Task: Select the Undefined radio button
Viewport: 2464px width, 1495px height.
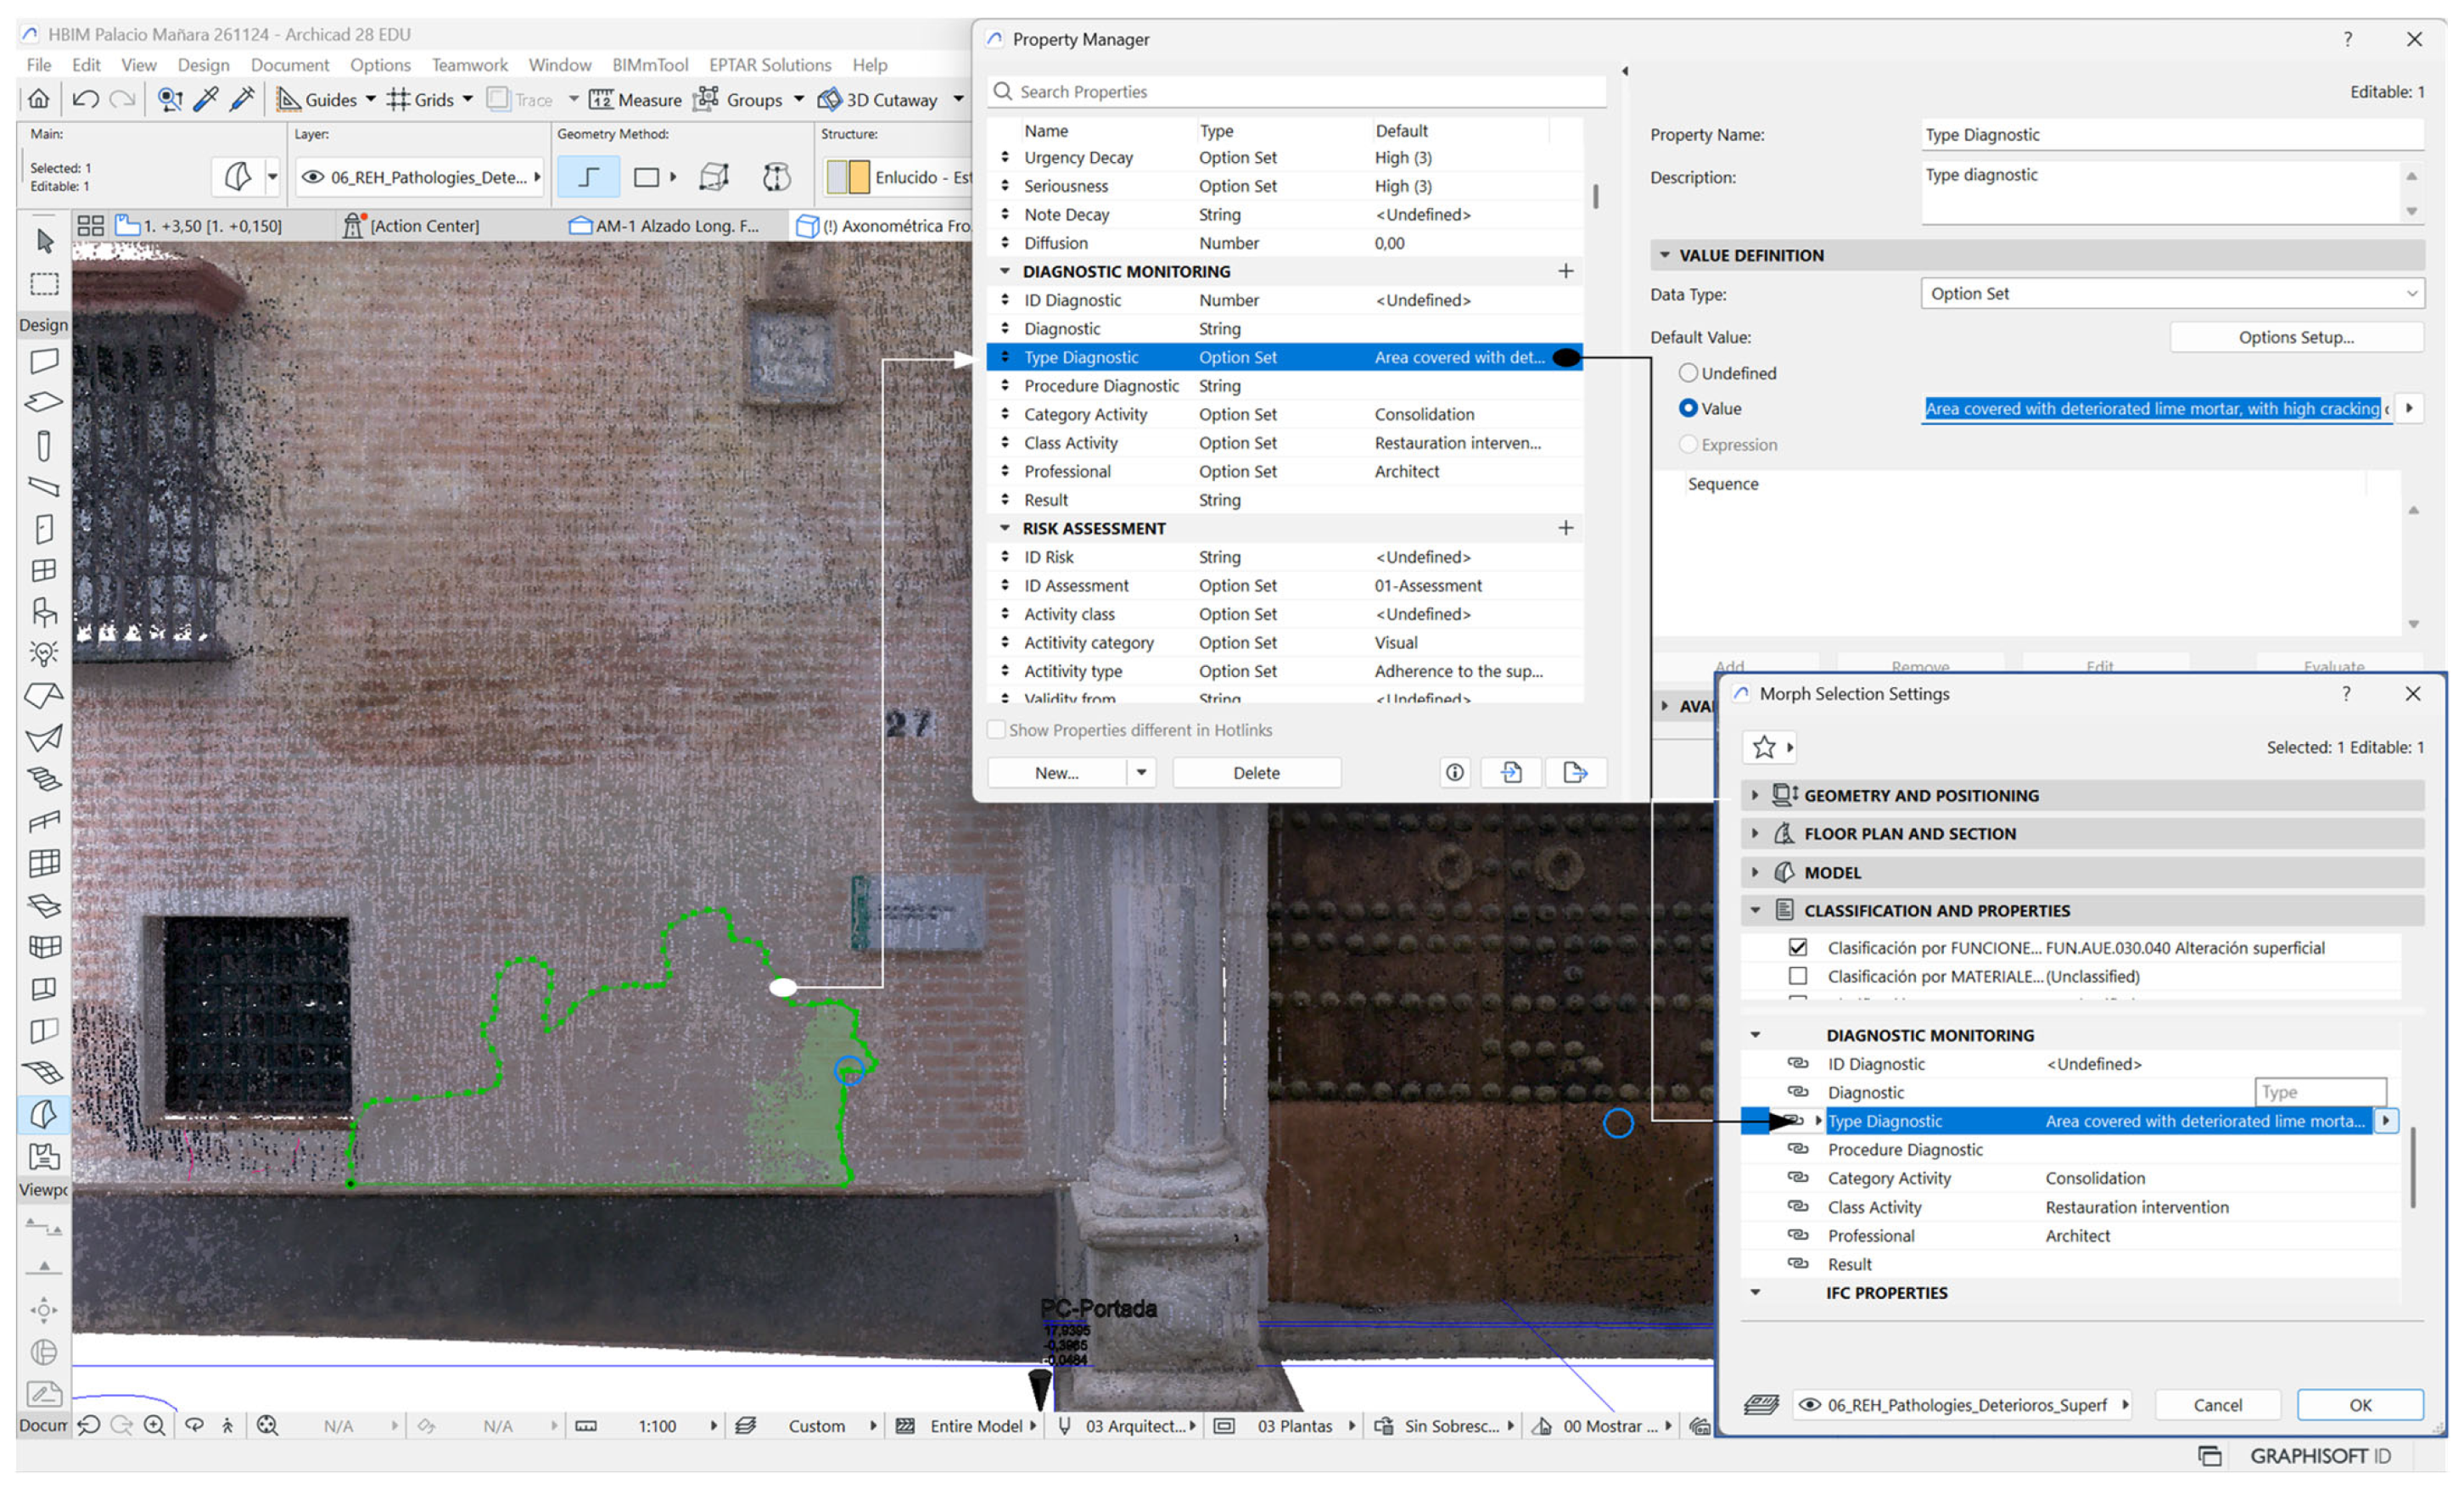Action: 1688,373
